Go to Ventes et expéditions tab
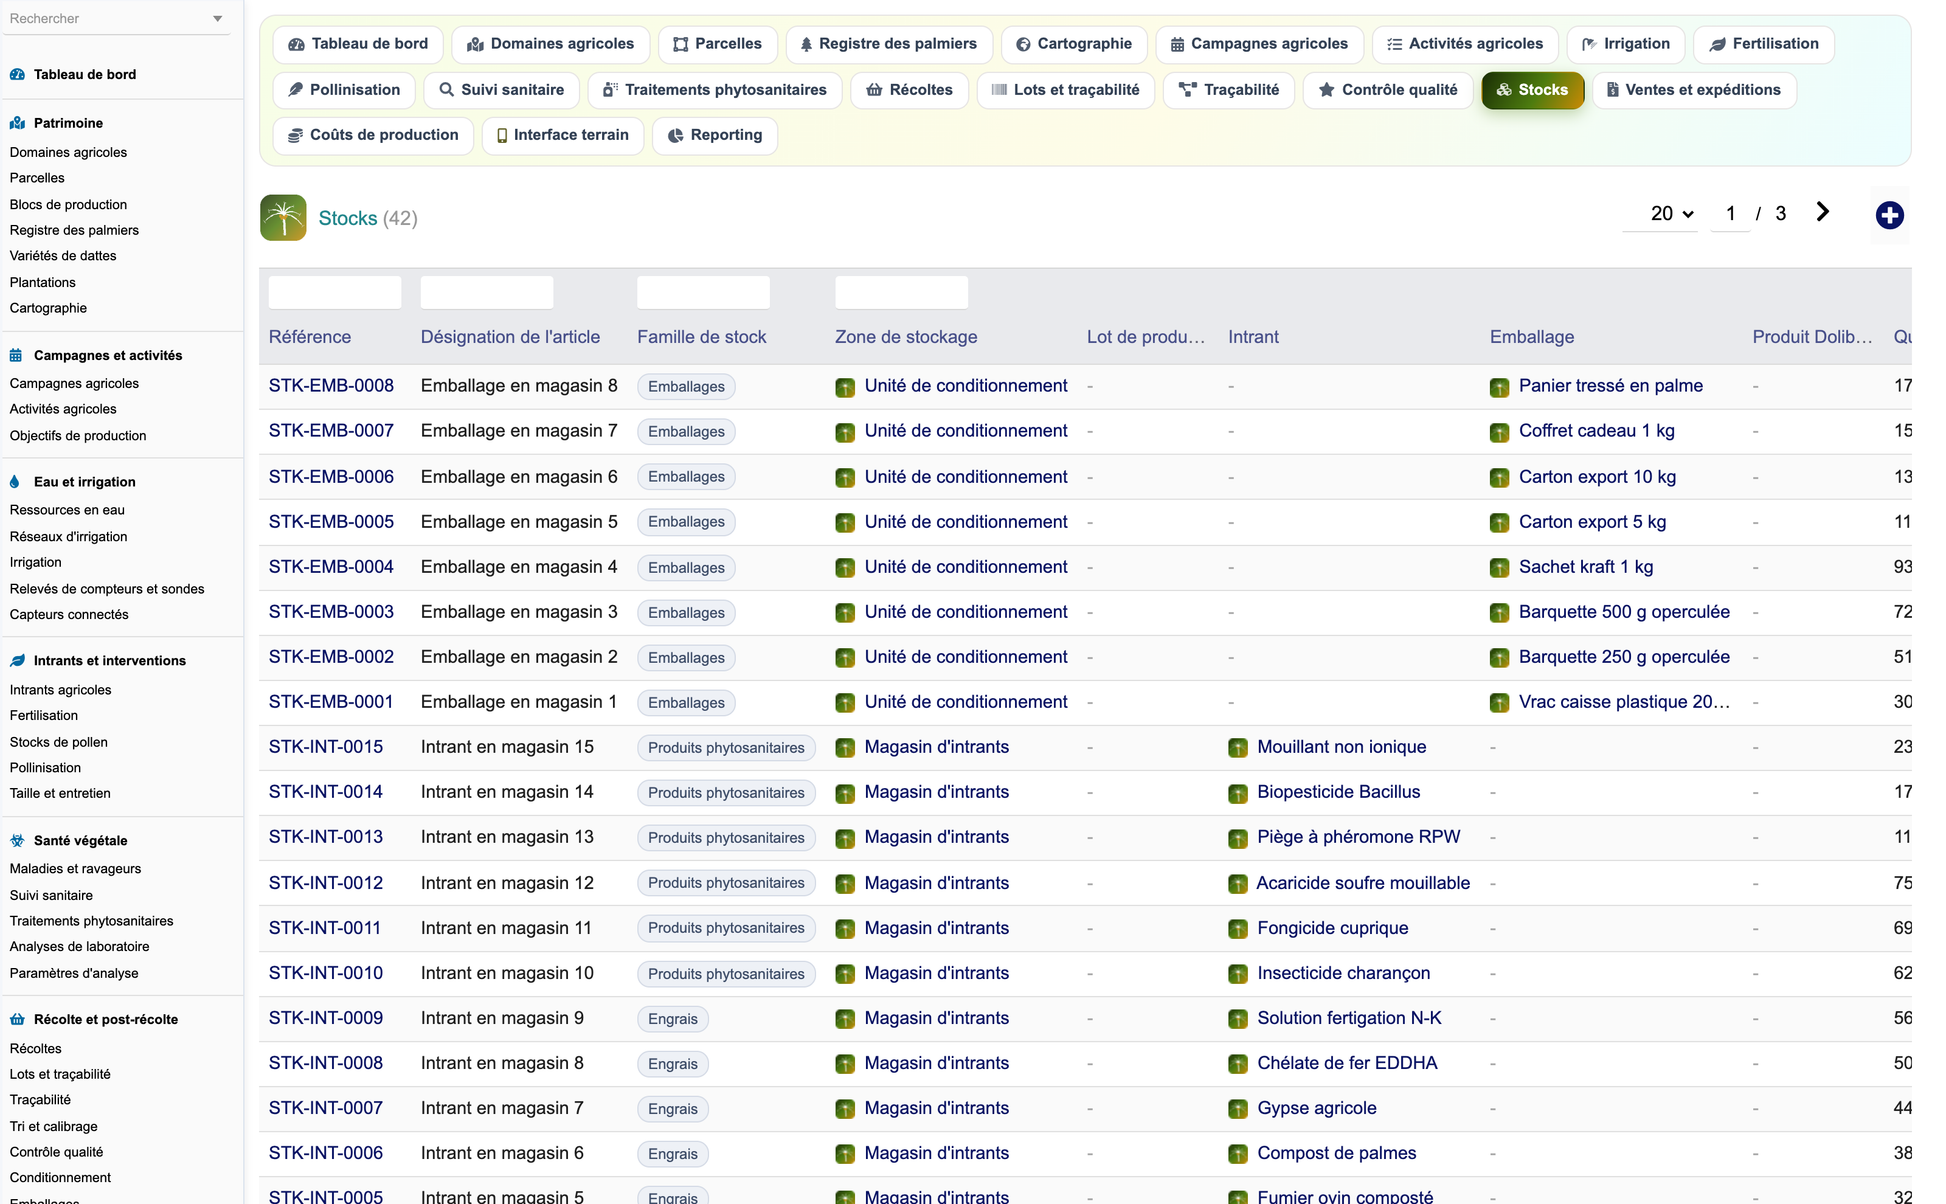This screenshot has height=1204, width=1946. (x=1693, y=90)
